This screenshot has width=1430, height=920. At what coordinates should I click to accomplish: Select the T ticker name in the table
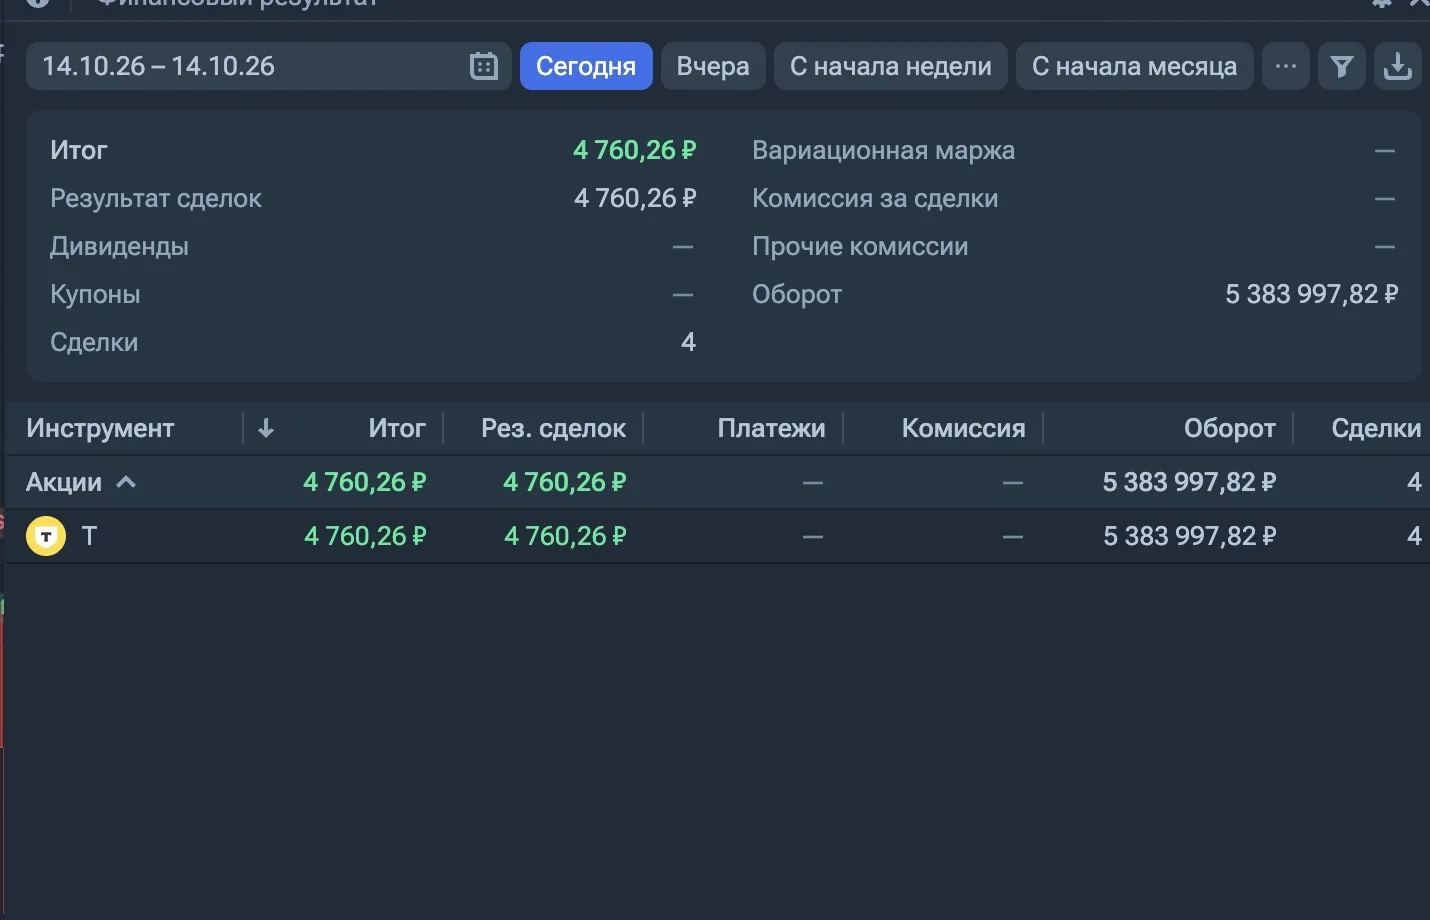(89, 536)
